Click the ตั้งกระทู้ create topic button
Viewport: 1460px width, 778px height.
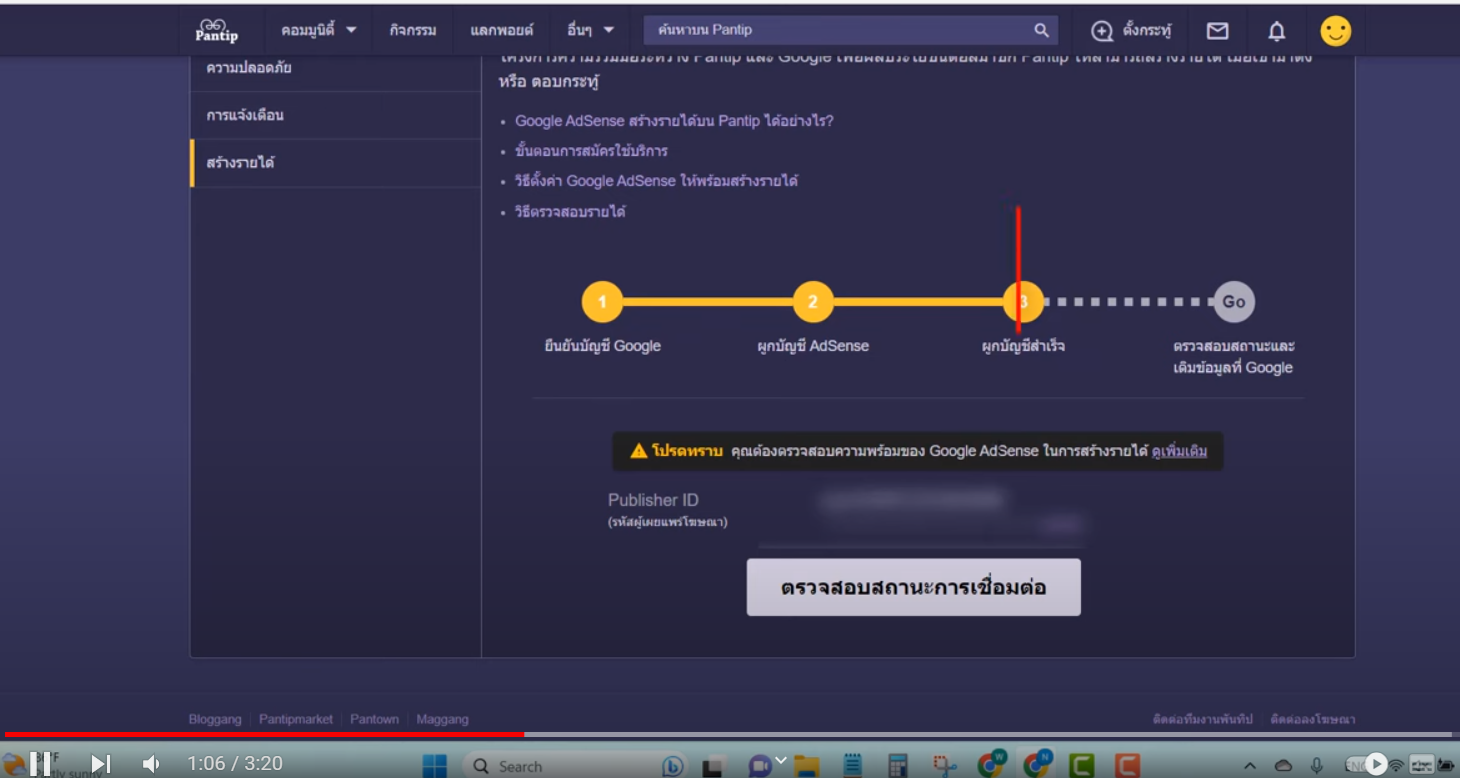pyautogui.click(x=1131, y=31)
